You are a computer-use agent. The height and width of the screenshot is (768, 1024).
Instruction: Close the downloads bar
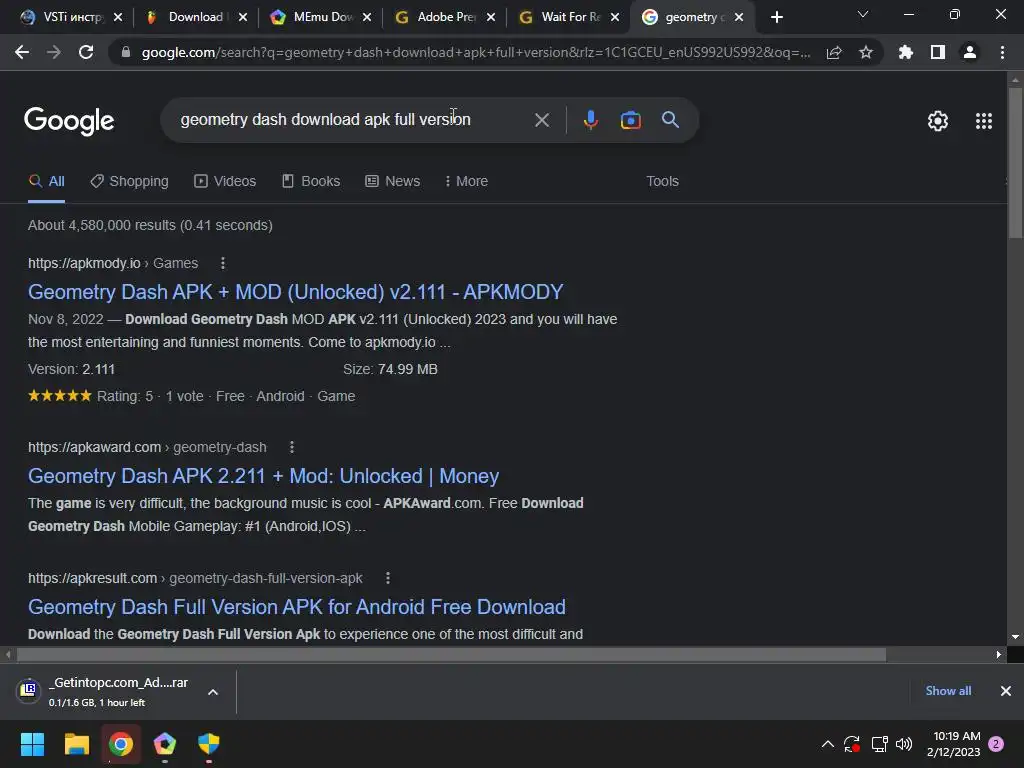point(1006,691)
